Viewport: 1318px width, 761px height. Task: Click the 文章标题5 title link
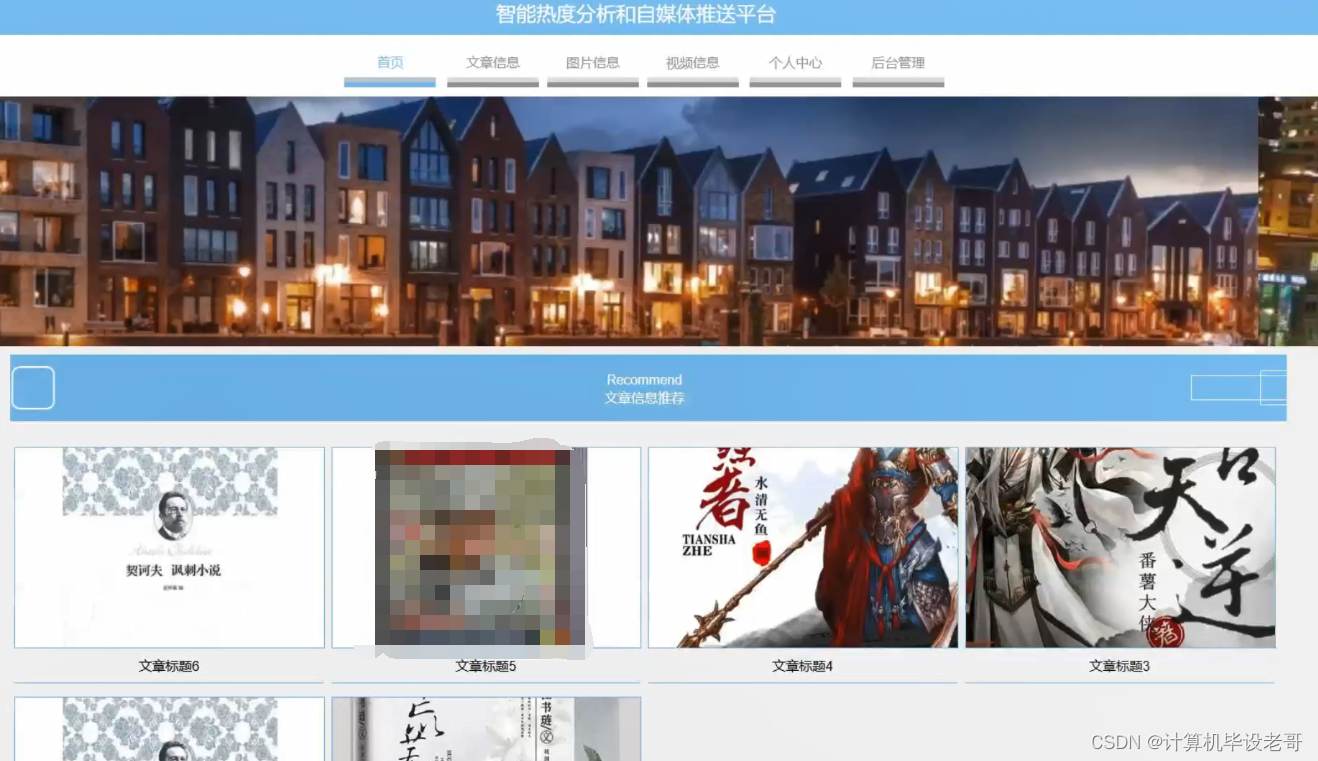[x=486, y=666]
